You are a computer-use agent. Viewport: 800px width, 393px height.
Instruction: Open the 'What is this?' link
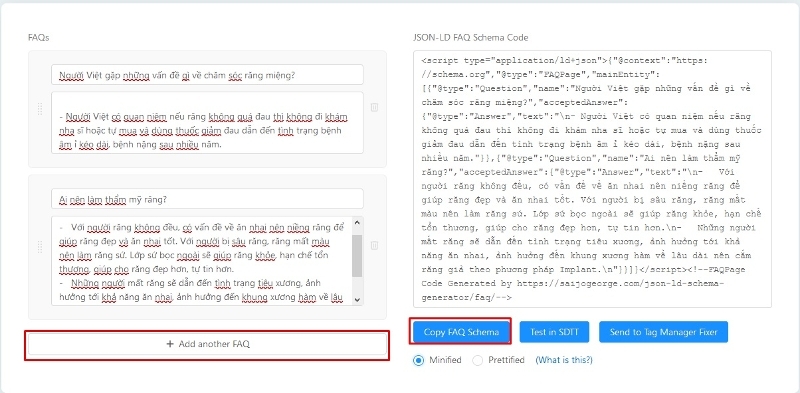pos(564,360)
